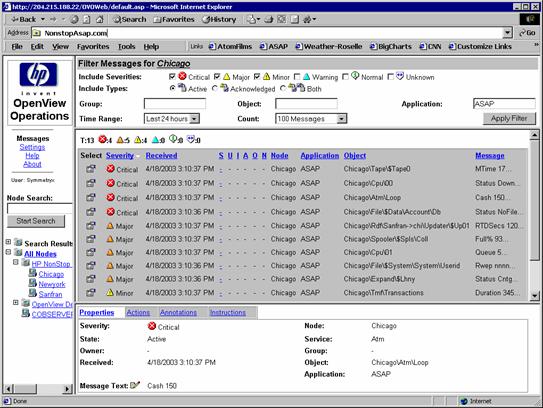The height and width of the screenshot is (408, 543).
Task: Select the Chicago node in the tree
Action: 51,274
